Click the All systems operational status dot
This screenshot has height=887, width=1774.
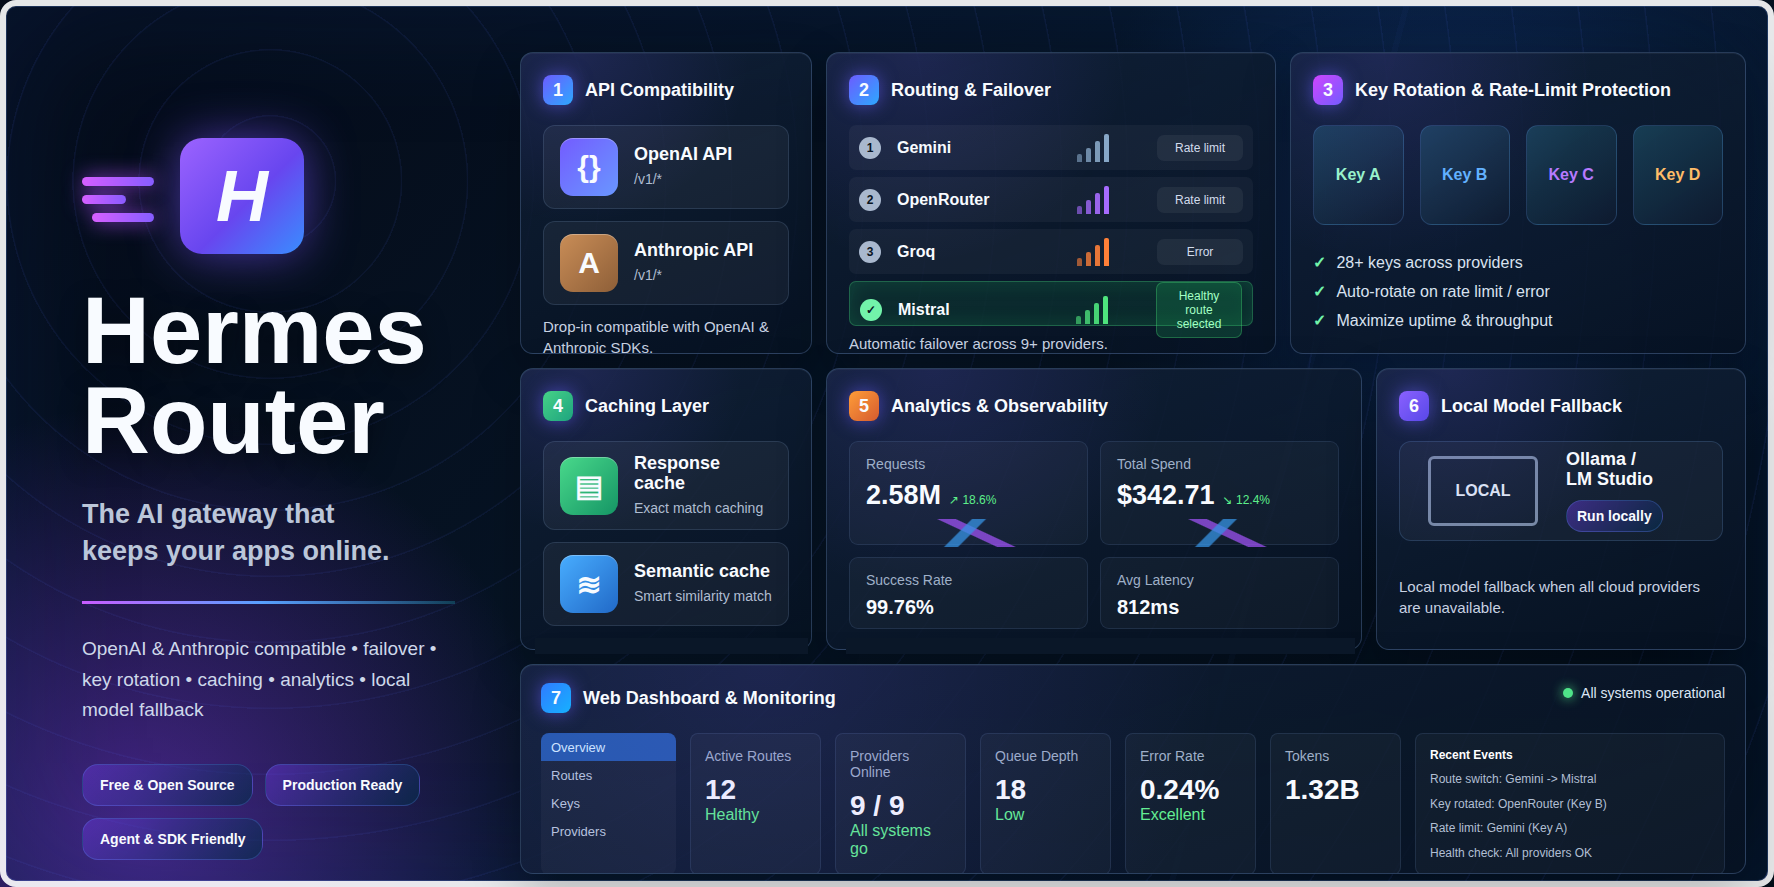(x=1568, y=693)
